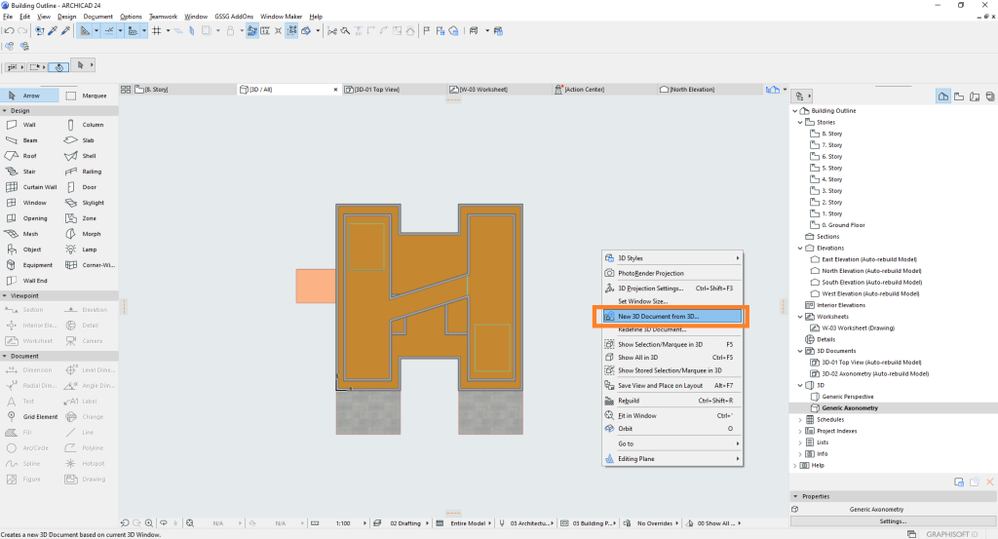Switch to the 3D-01 Top View tab
This screenshot has width=998, height=539.
(x=378, y=90)
